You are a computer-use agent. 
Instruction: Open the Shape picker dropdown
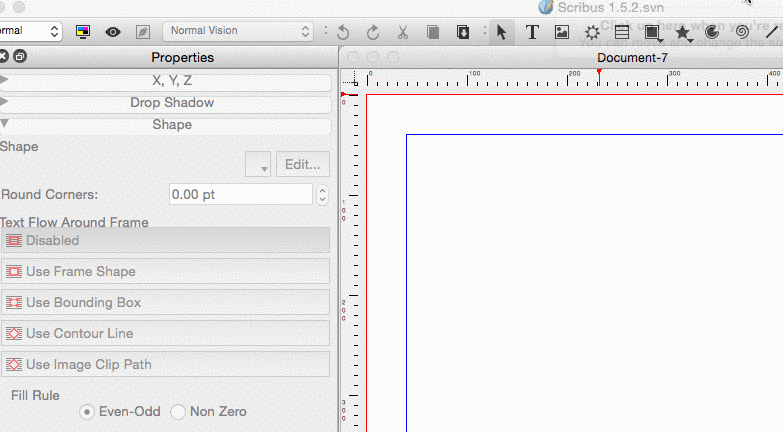[257, 165]
